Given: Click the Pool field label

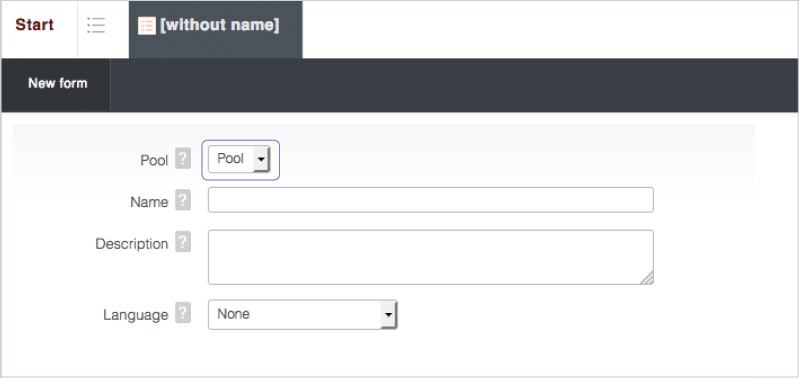Looking at the screenshot, I should click(154, 160).
